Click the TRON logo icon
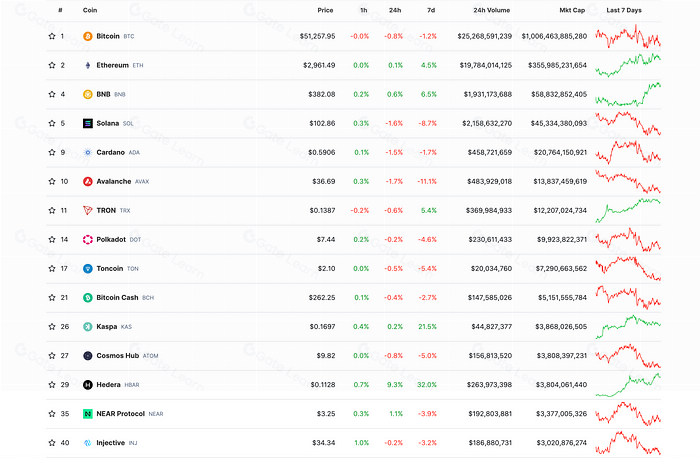Screen dimensions: 700x458 pos(88,210)
